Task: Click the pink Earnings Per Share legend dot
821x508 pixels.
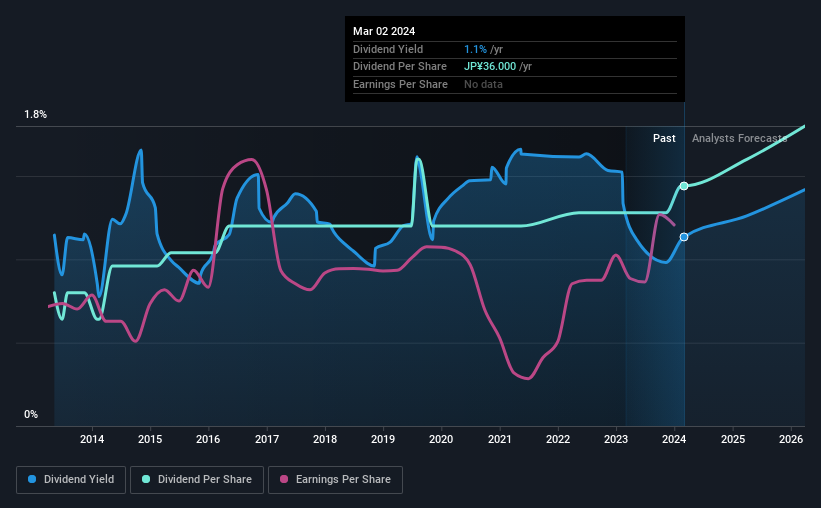Action: tap(284, 479)
